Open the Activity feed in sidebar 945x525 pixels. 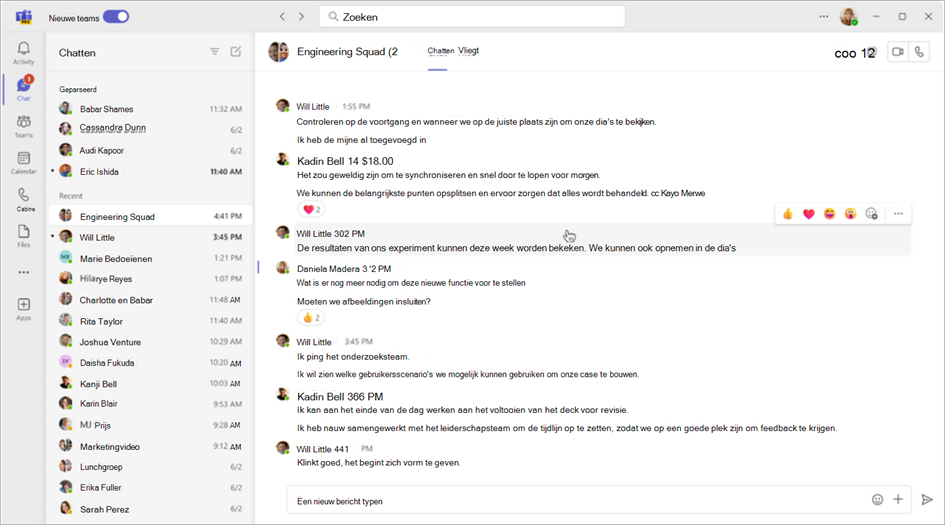23,52
